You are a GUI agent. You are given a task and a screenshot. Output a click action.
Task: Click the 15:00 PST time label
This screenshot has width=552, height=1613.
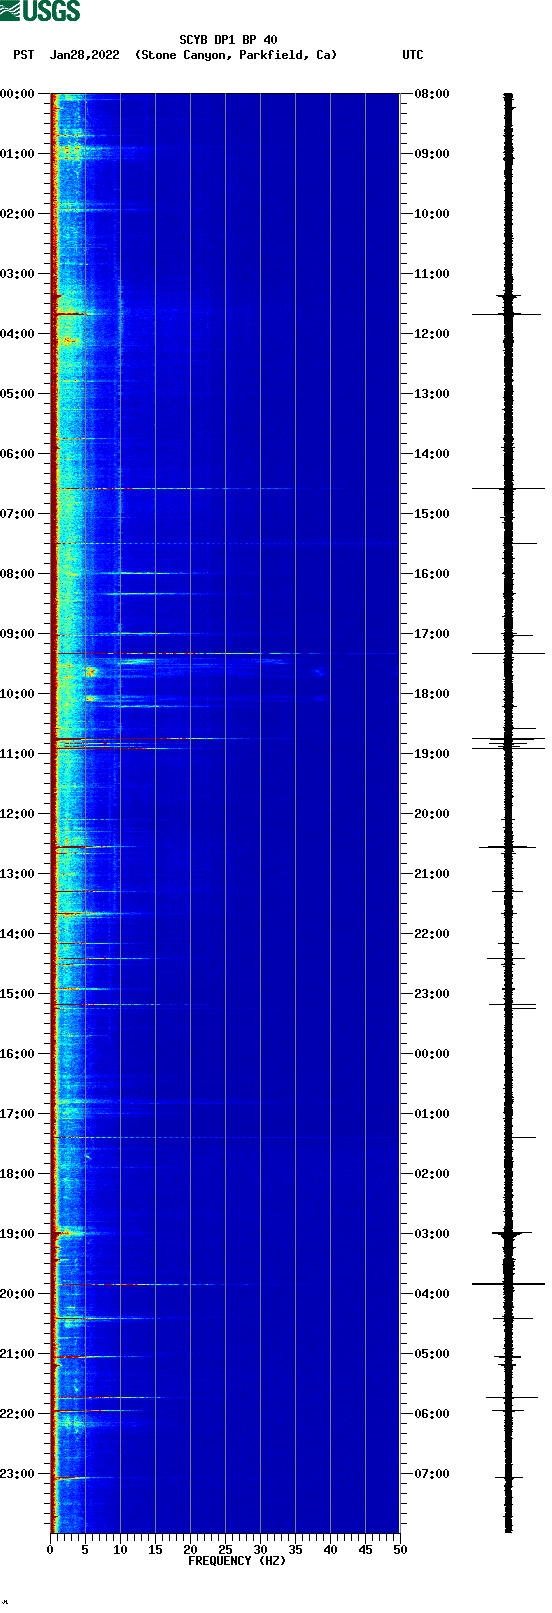(18, 994)
